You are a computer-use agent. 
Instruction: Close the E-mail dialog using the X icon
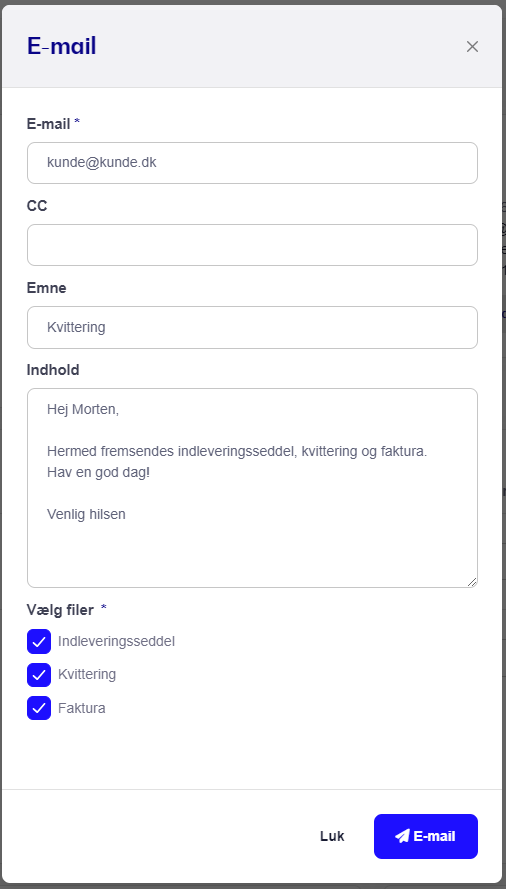472,46
